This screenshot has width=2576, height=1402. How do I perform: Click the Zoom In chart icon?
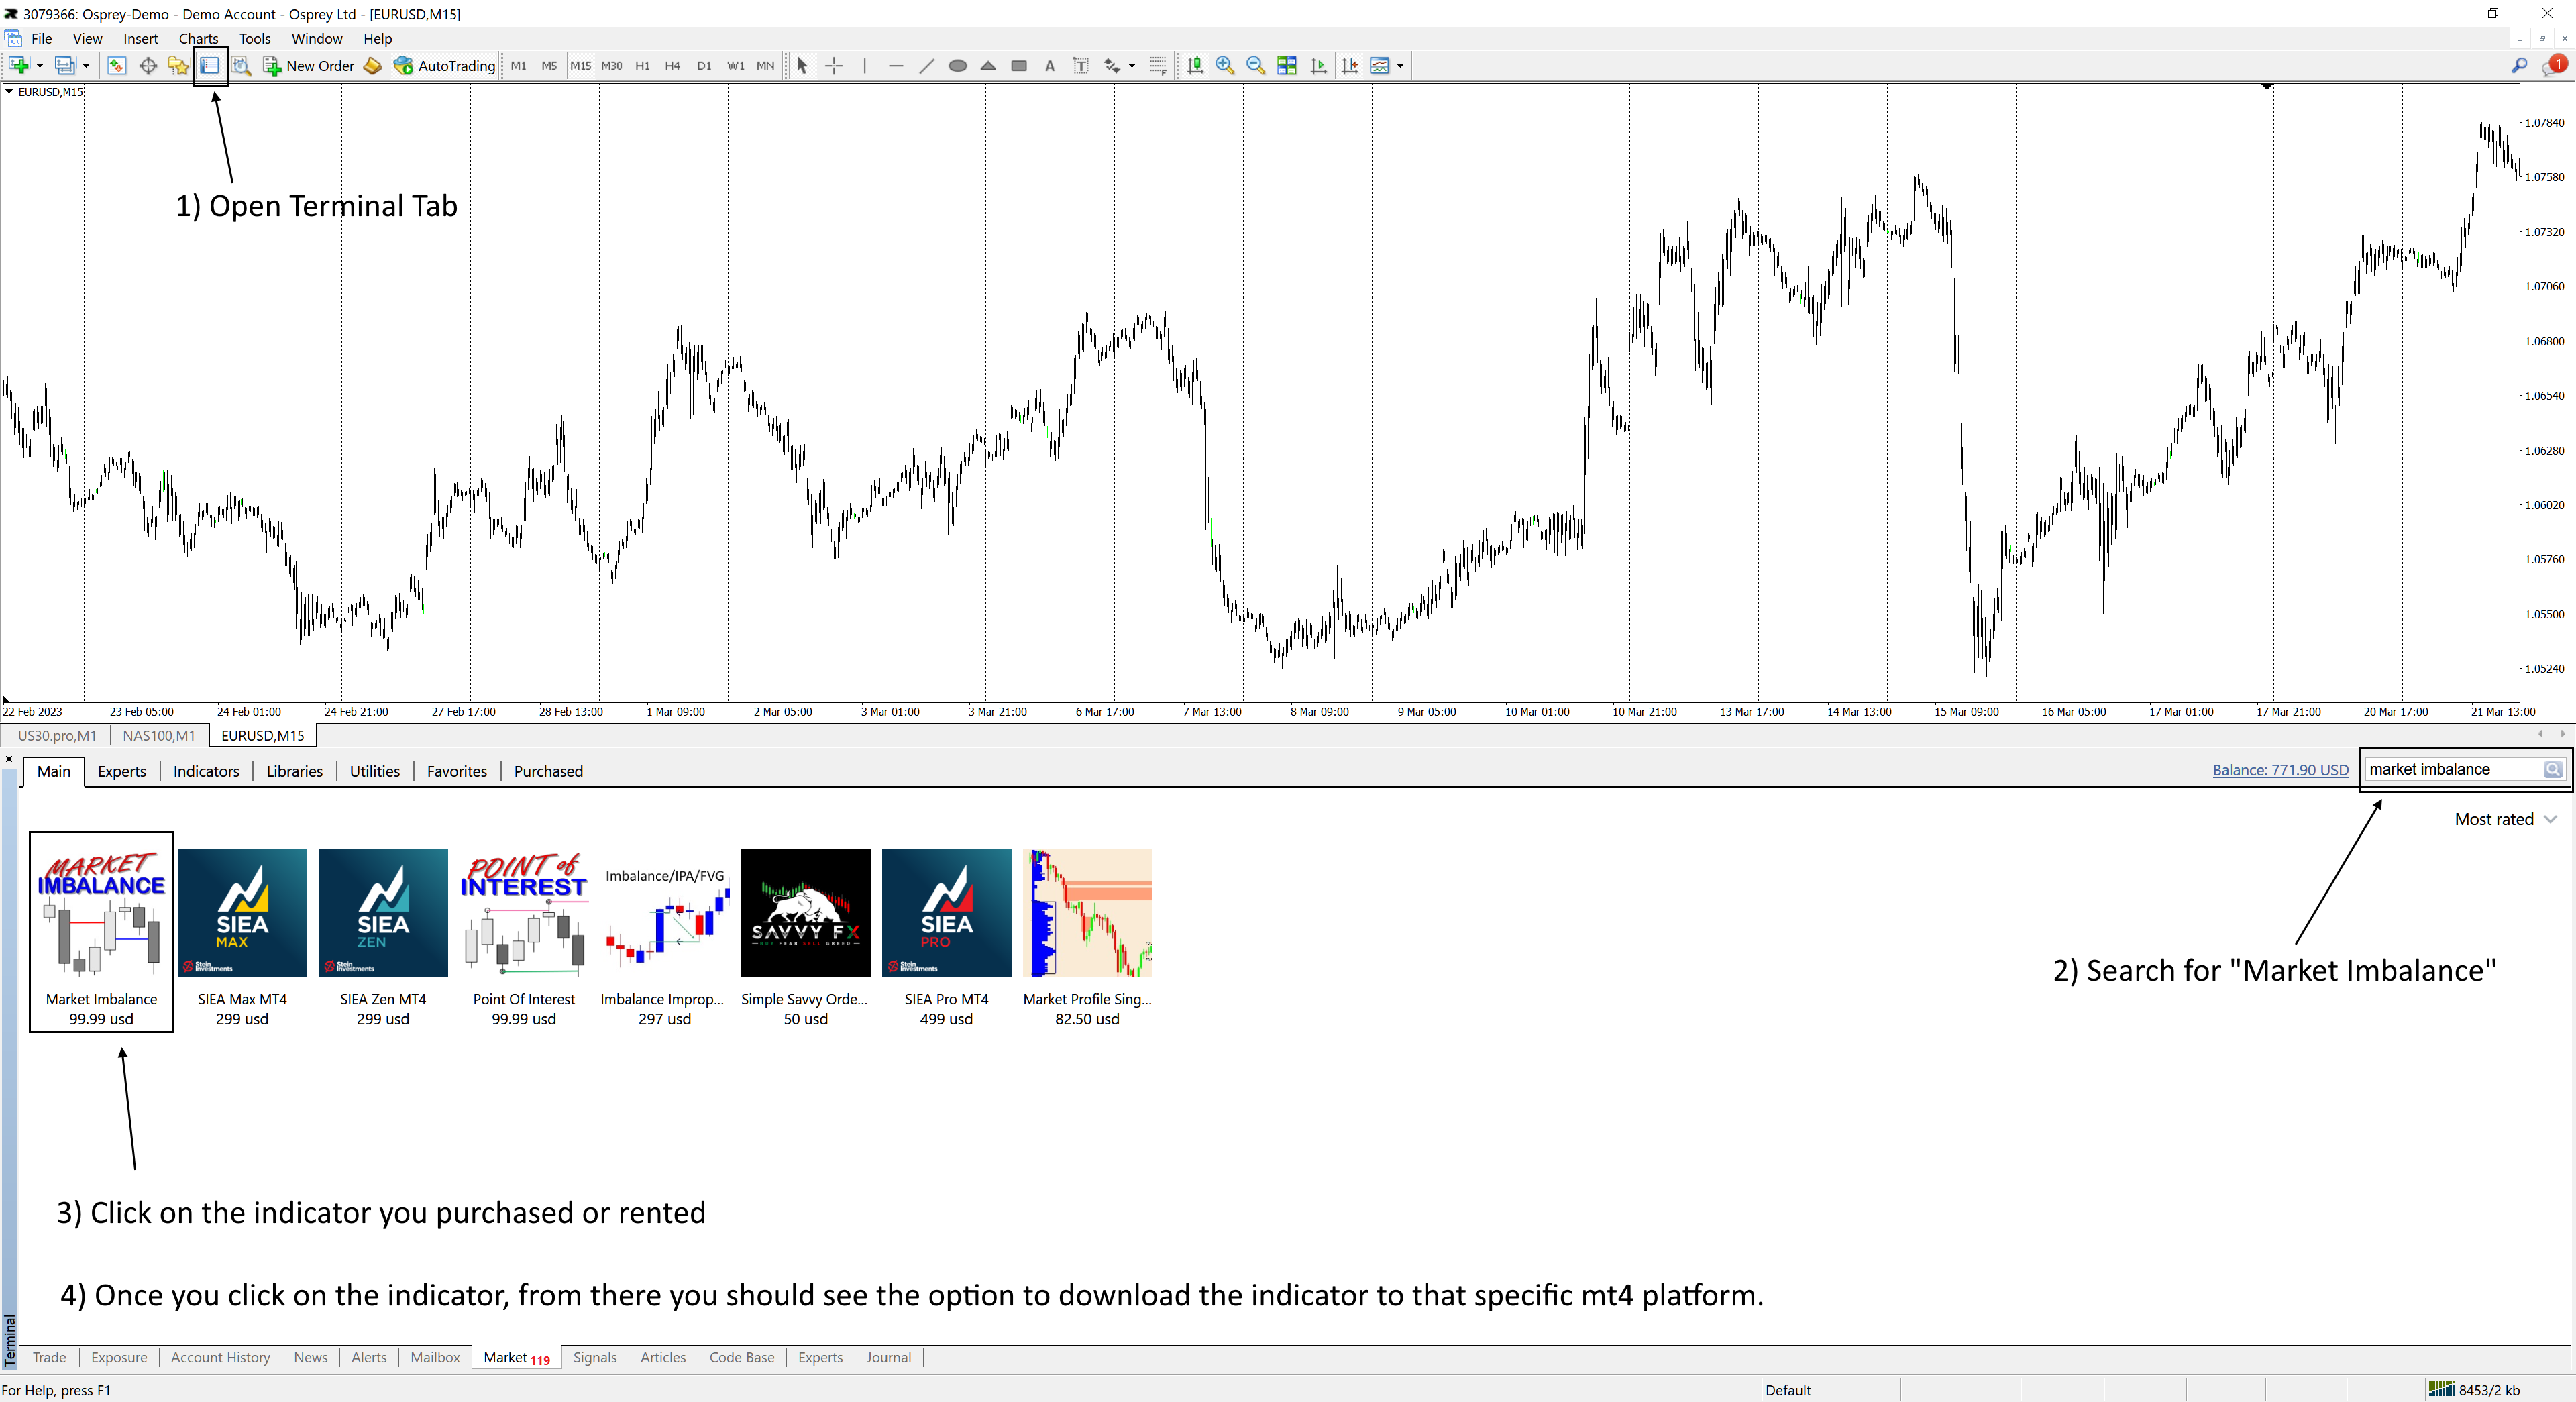tap(1224, 66)
